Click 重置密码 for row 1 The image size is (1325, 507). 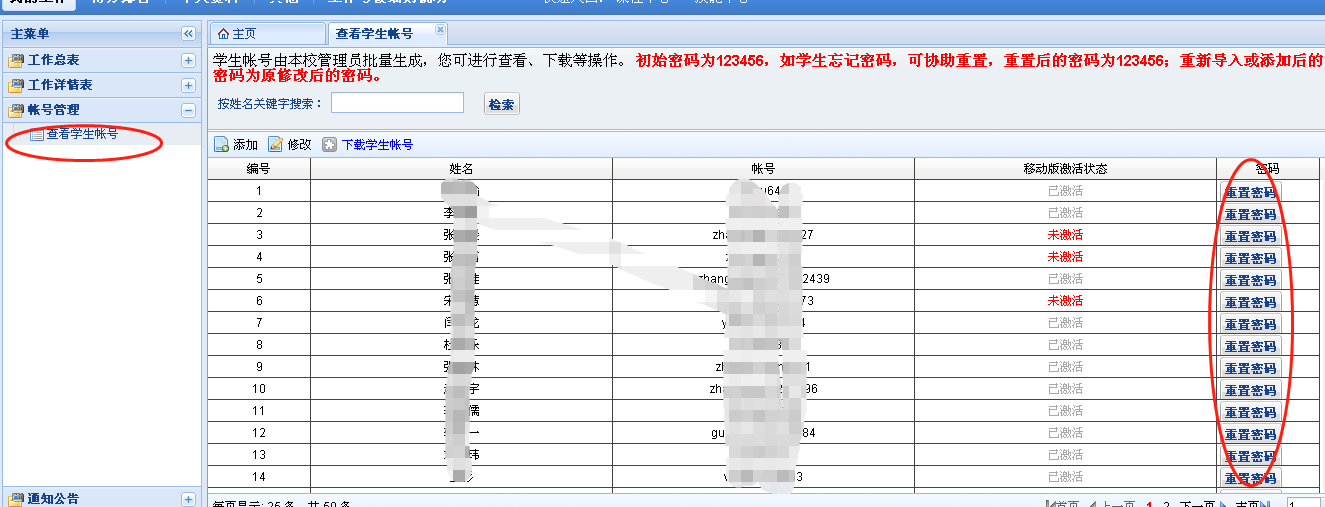(1250, 192)
